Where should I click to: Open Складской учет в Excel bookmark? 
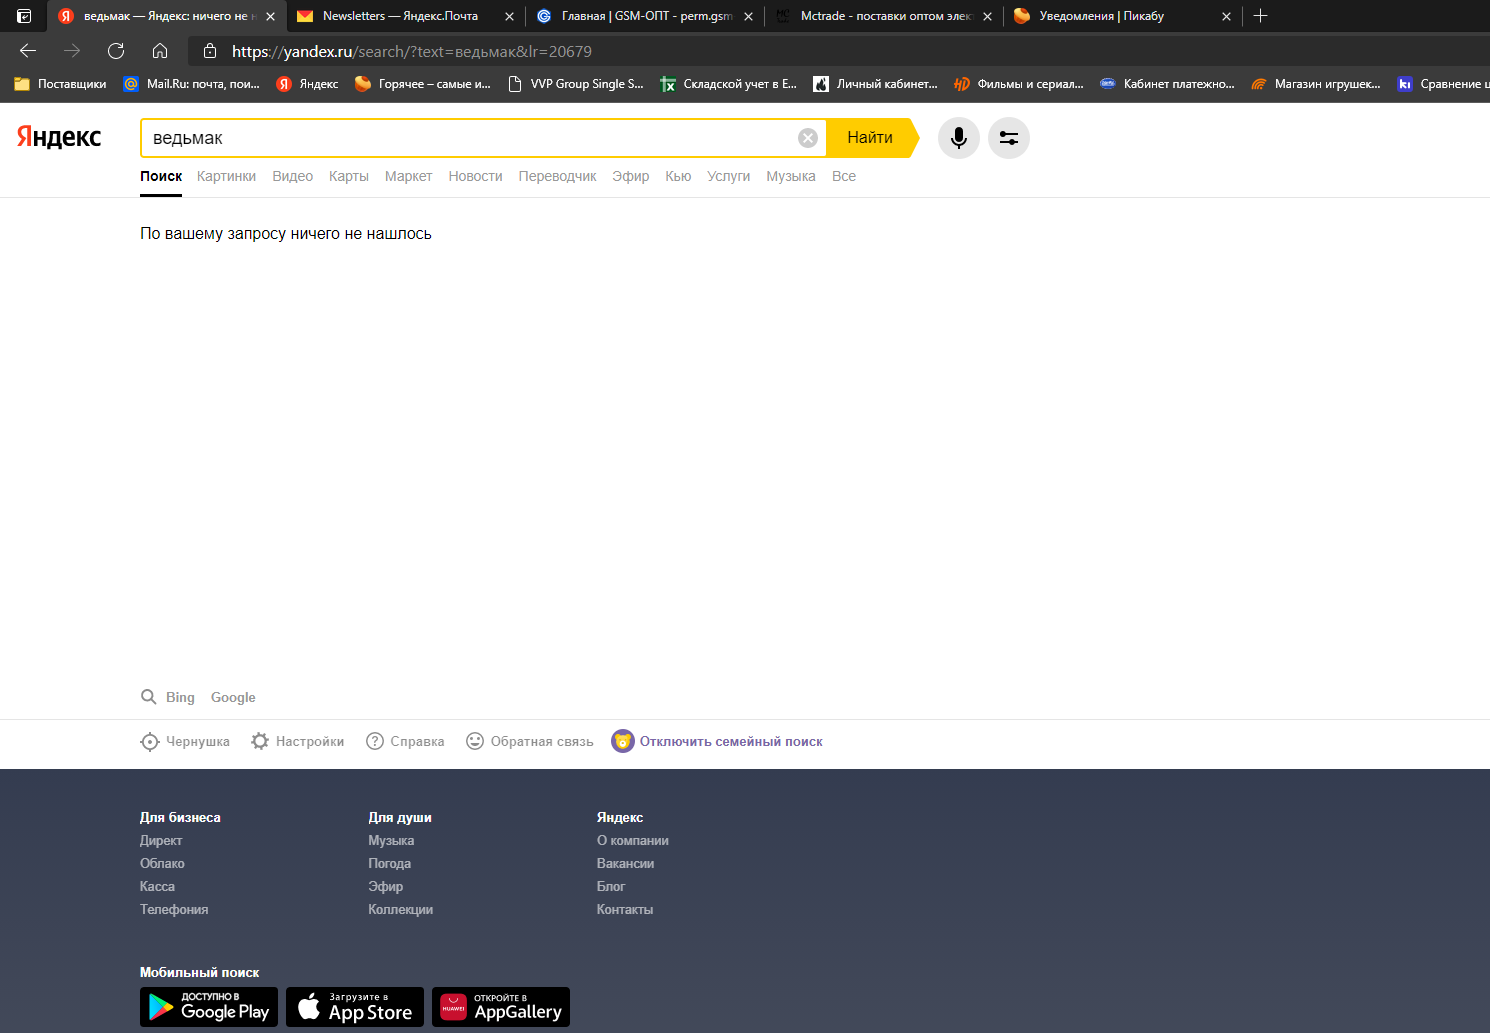729,84
